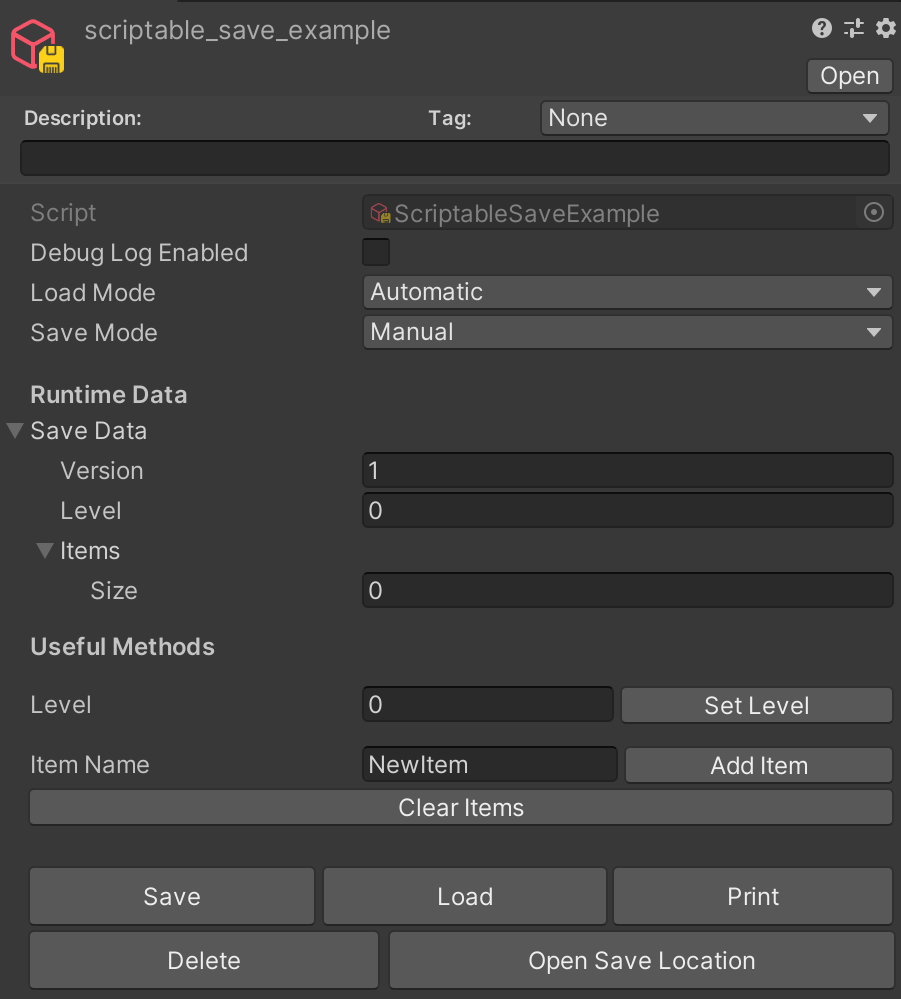Screen dimensions: 901x999
Task: Open the preset selector sliders icon
Action: point(854,28)
